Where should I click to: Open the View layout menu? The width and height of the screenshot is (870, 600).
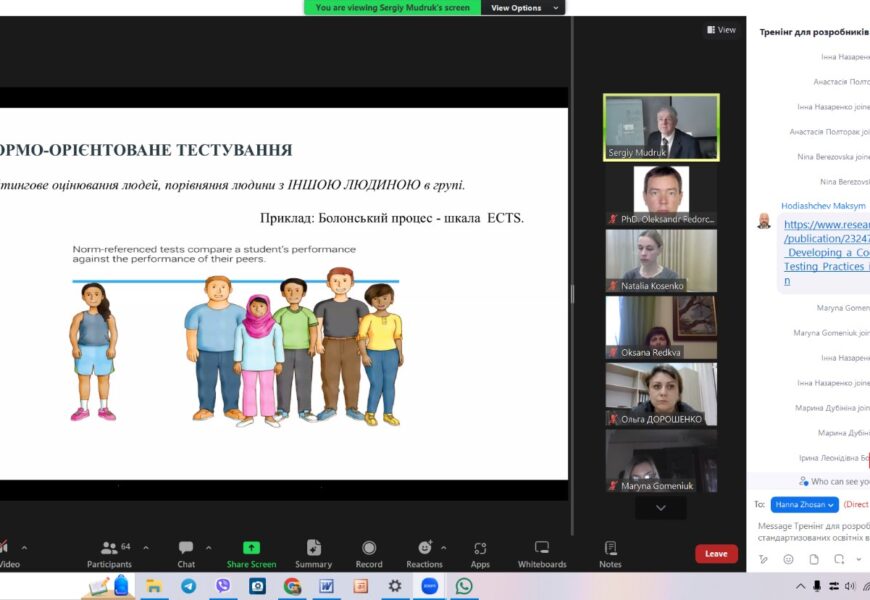(x=721, y=30)
